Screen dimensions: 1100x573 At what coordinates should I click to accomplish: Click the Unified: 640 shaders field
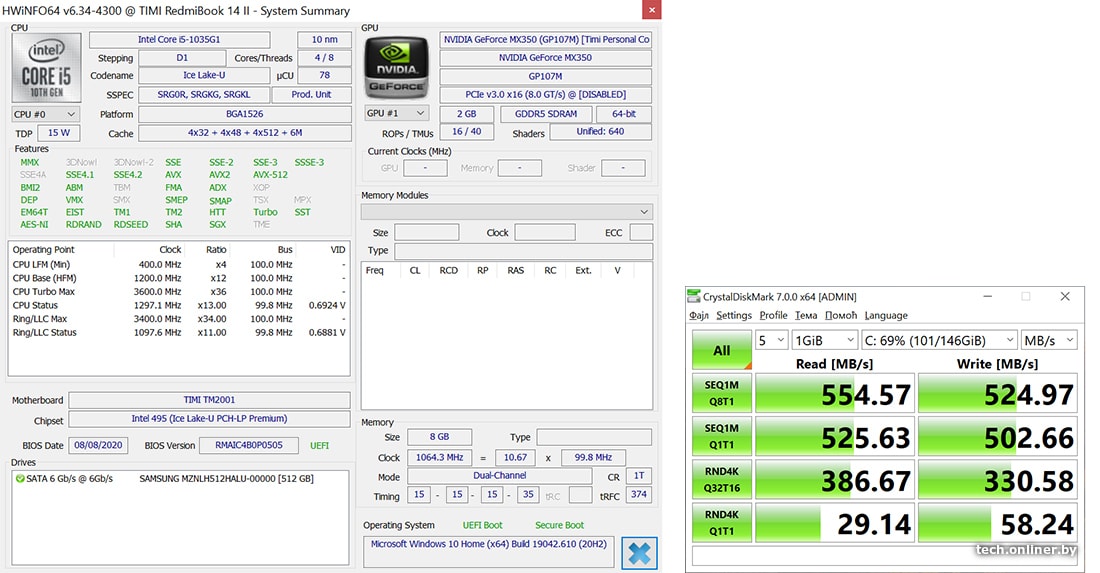coord(601,132)
